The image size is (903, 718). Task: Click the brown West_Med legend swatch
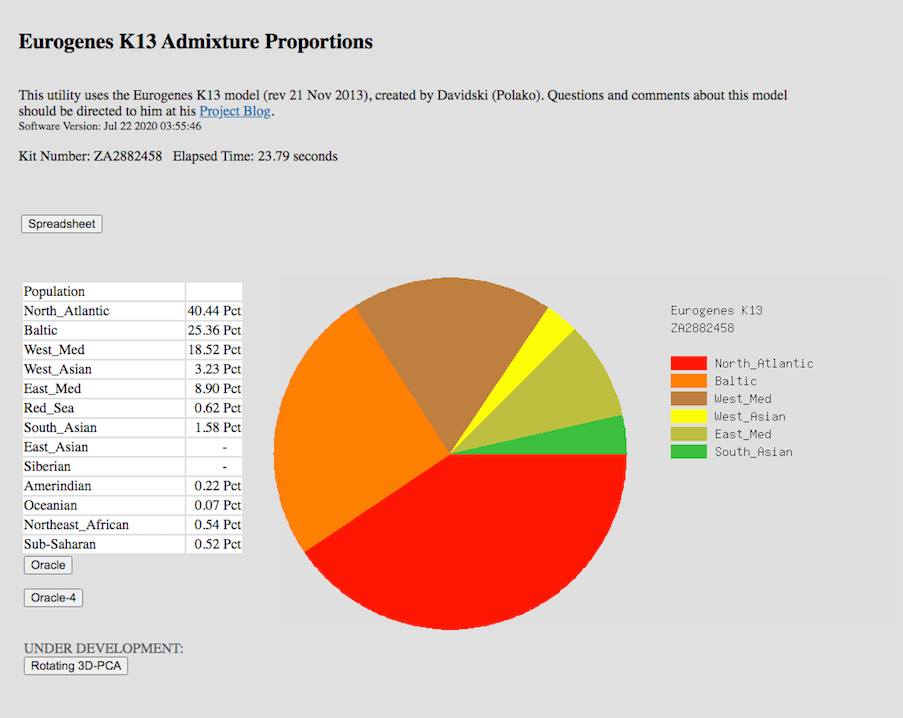(x=688, y=399)
